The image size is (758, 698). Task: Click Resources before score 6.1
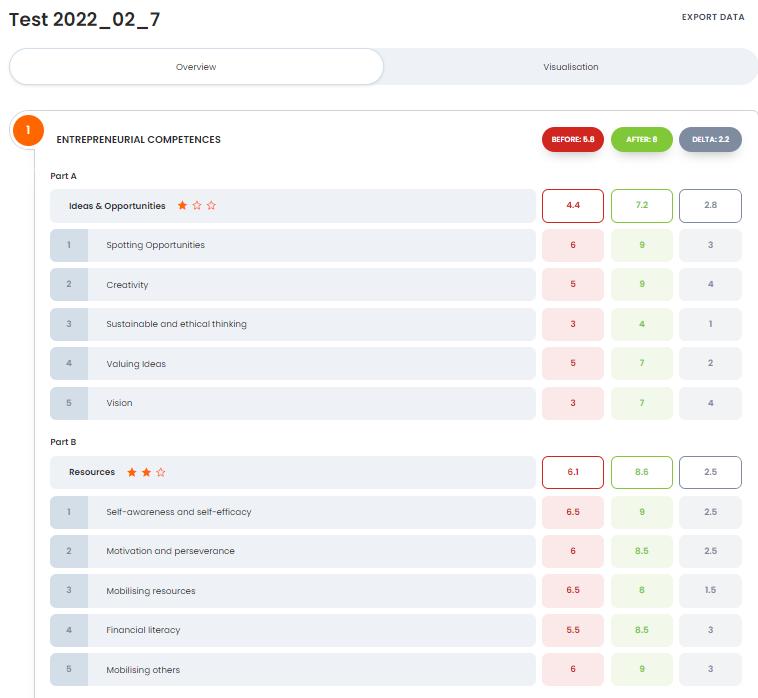point(573,472)
